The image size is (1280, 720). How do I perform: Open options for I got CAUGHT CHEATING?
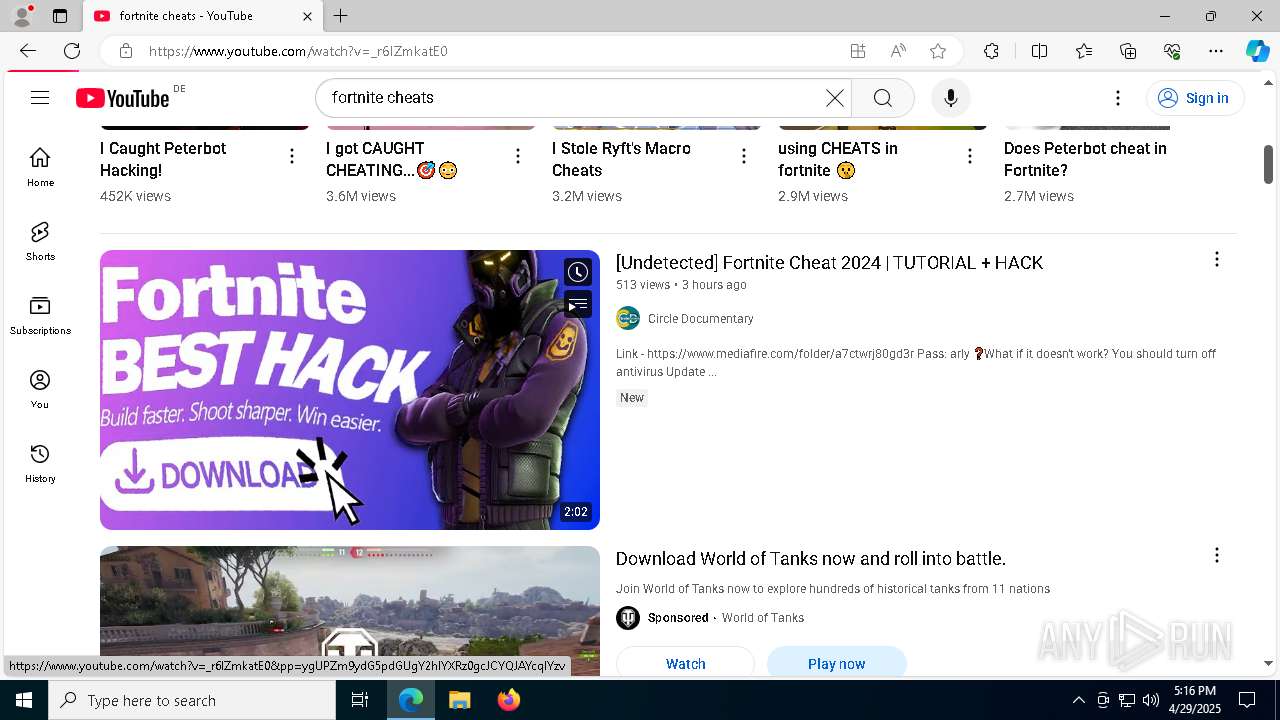click(x=517, y=156)
